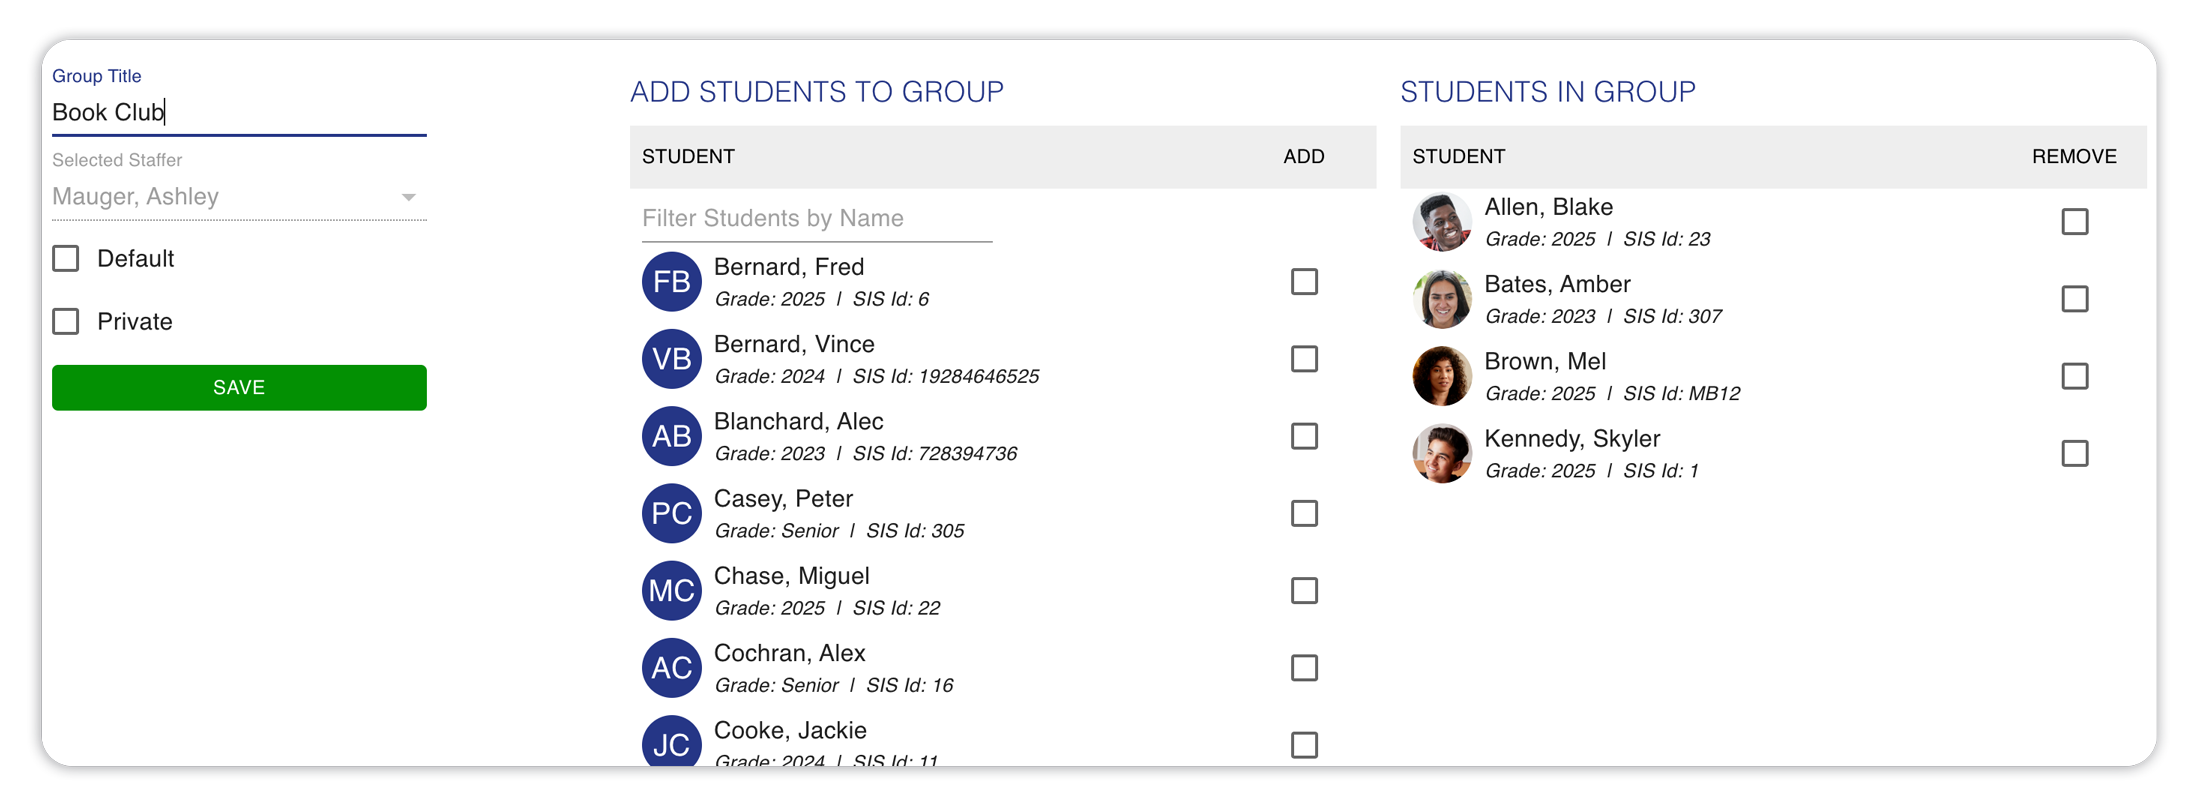Check the add box for Cochran, Alex

1304,668
